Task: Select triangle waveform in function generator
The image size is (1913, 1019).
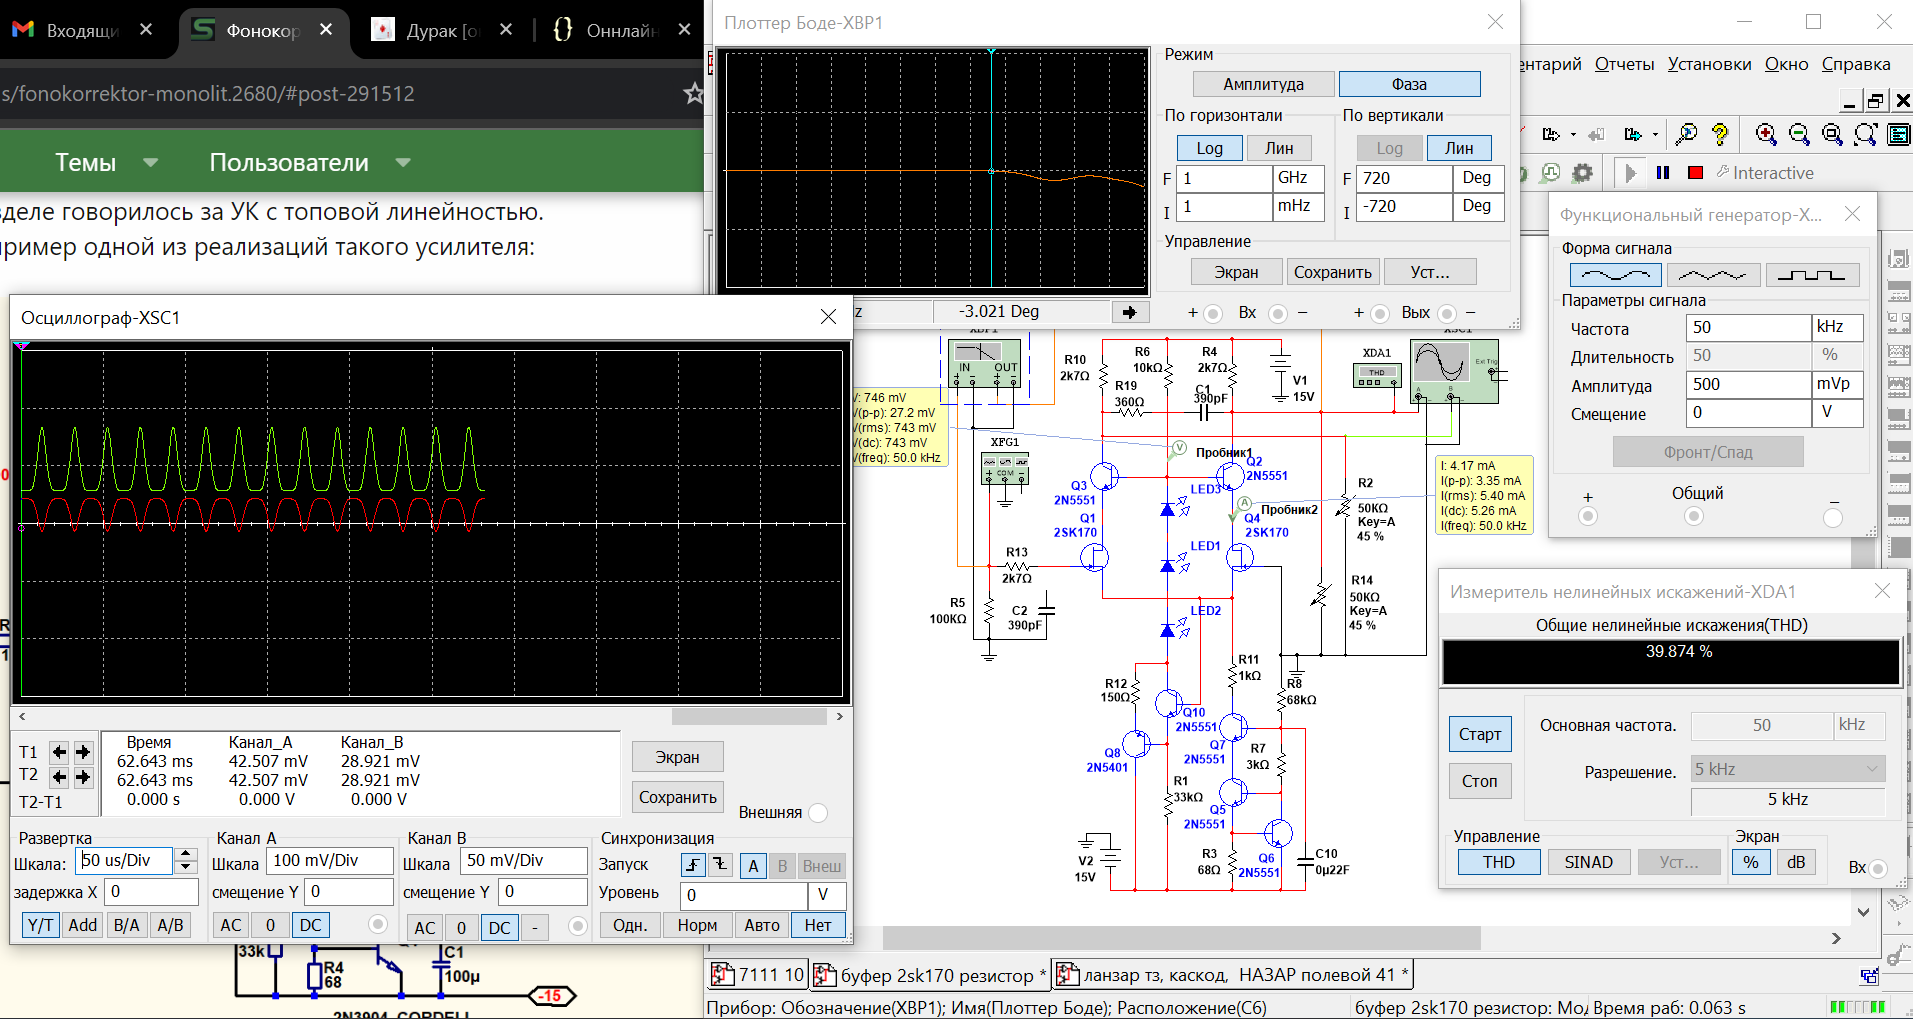Action: click(x=1714, y=274)
